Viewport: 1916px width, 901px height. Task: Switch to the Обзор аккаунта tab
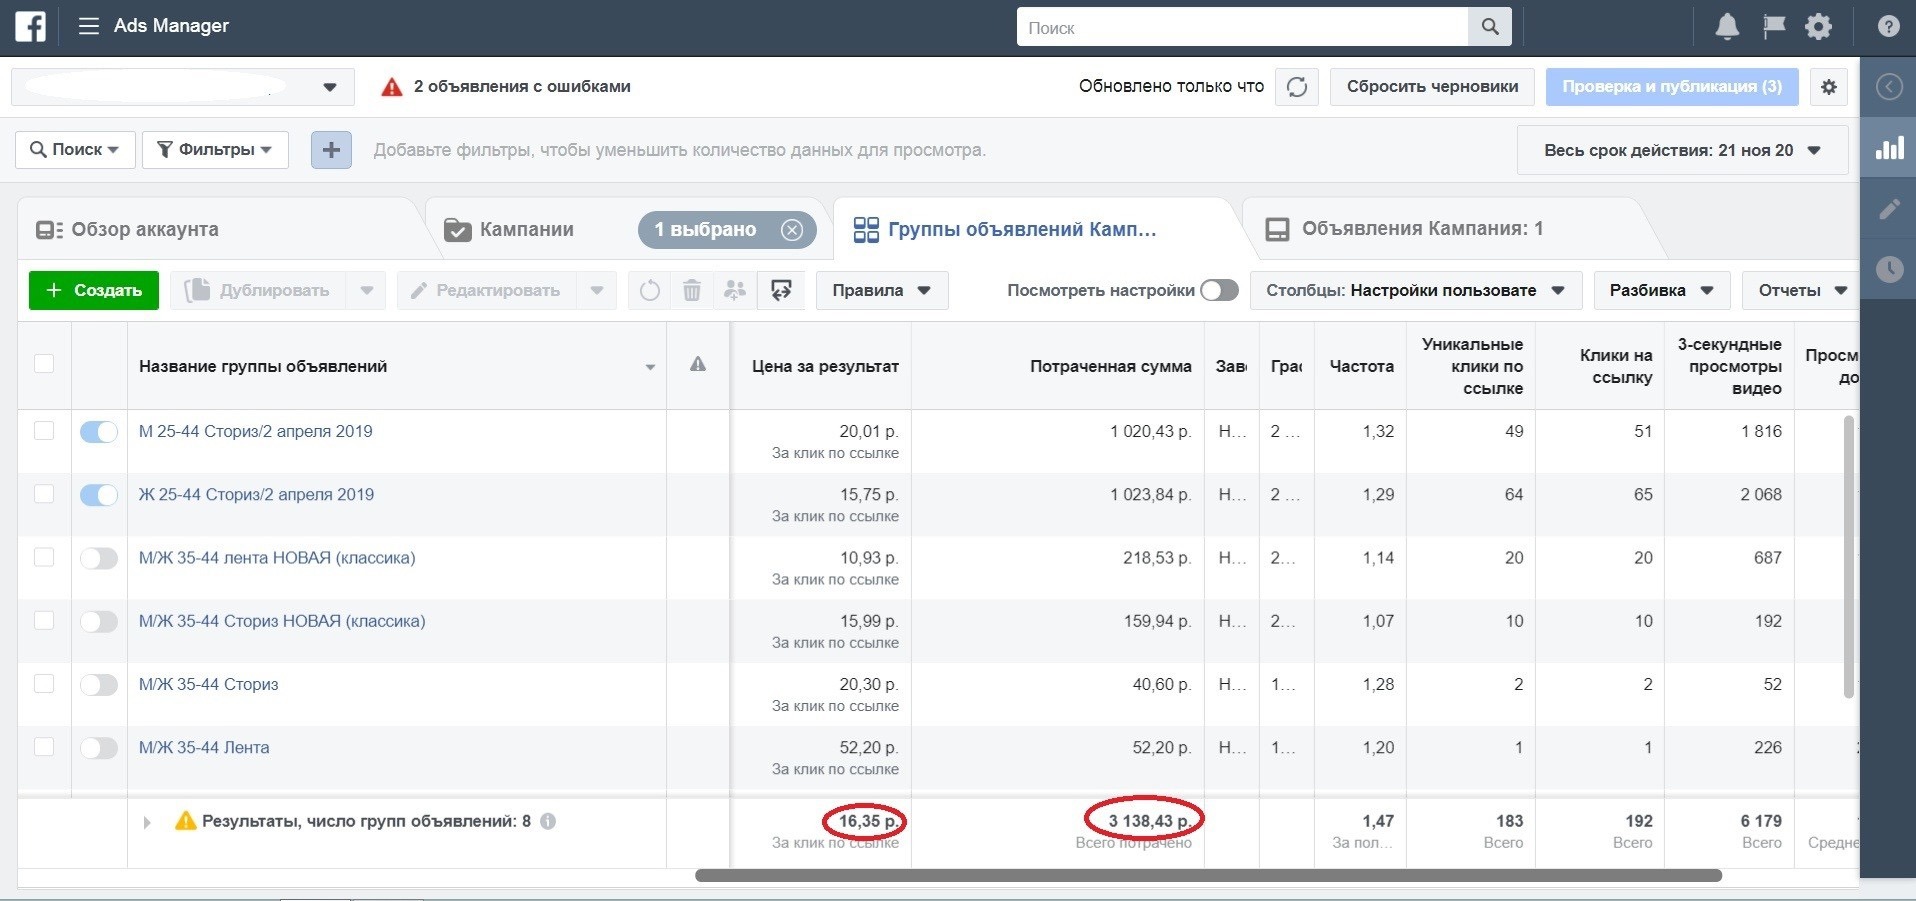144,229
